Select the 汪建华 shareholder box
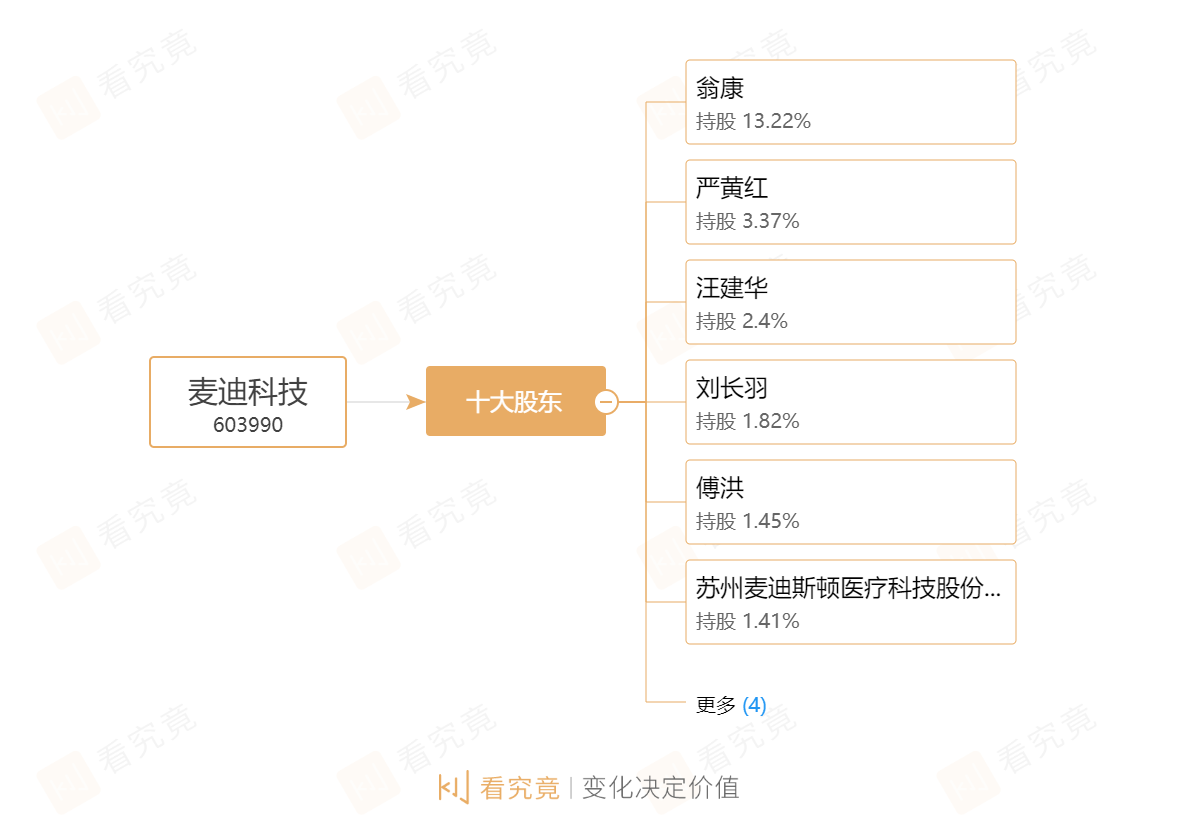 tap(850, 302)
